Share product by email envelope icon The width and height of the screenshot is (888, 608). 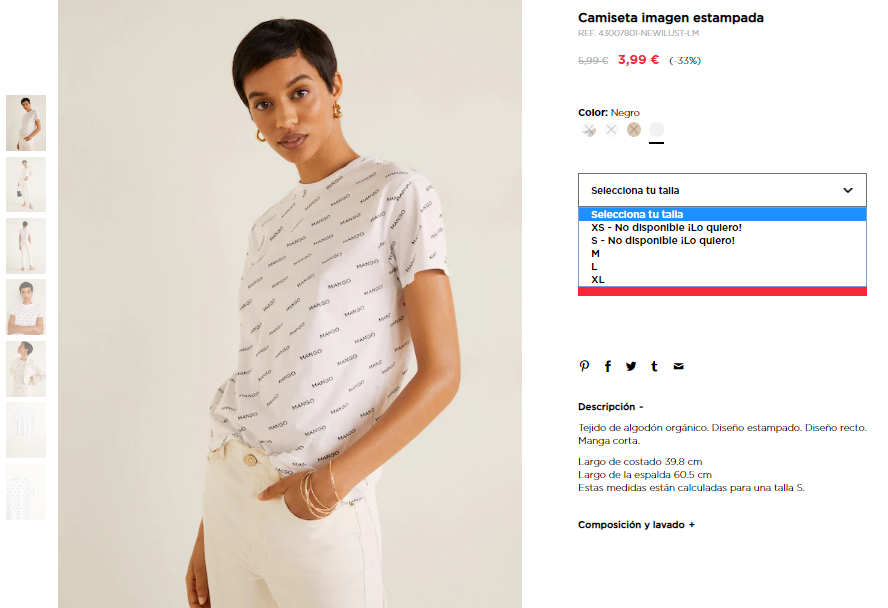pos(678,366)
